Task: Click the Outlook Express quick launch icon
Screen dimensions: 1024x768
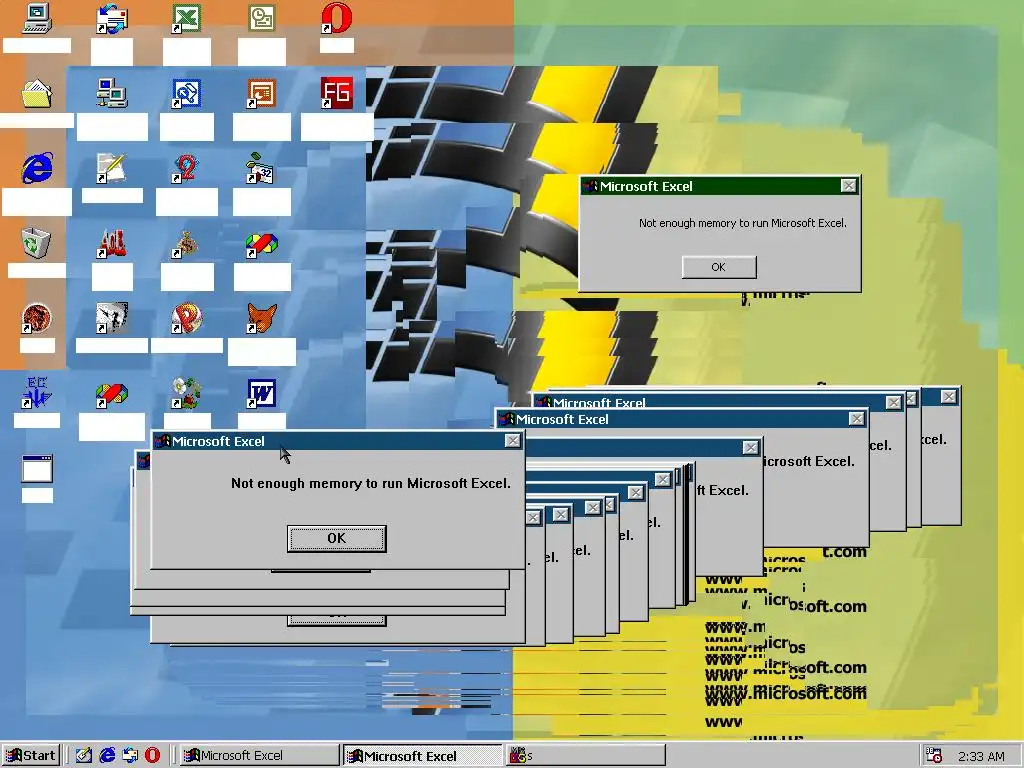Action: (x=130, y=756)
